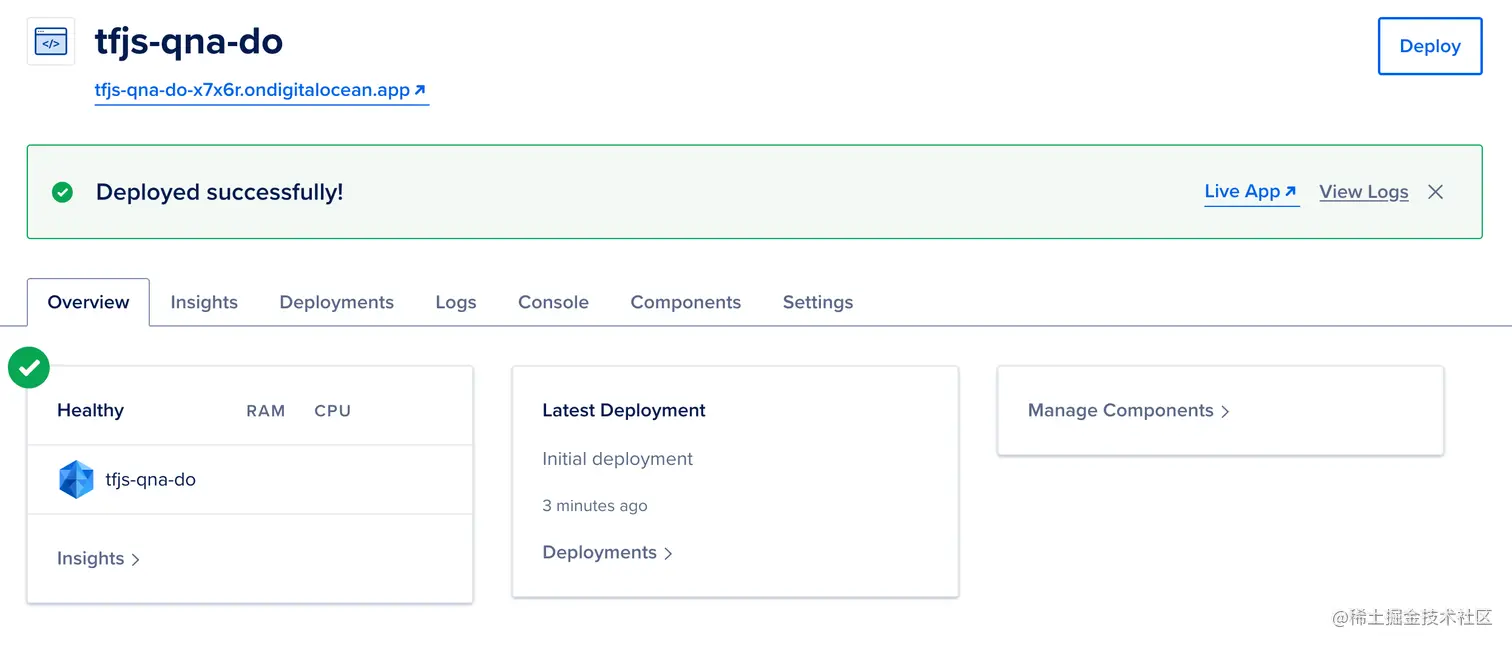Screen dimensions: 1512x647
Task: Click the green Healthy status badge
Action: 28,367
